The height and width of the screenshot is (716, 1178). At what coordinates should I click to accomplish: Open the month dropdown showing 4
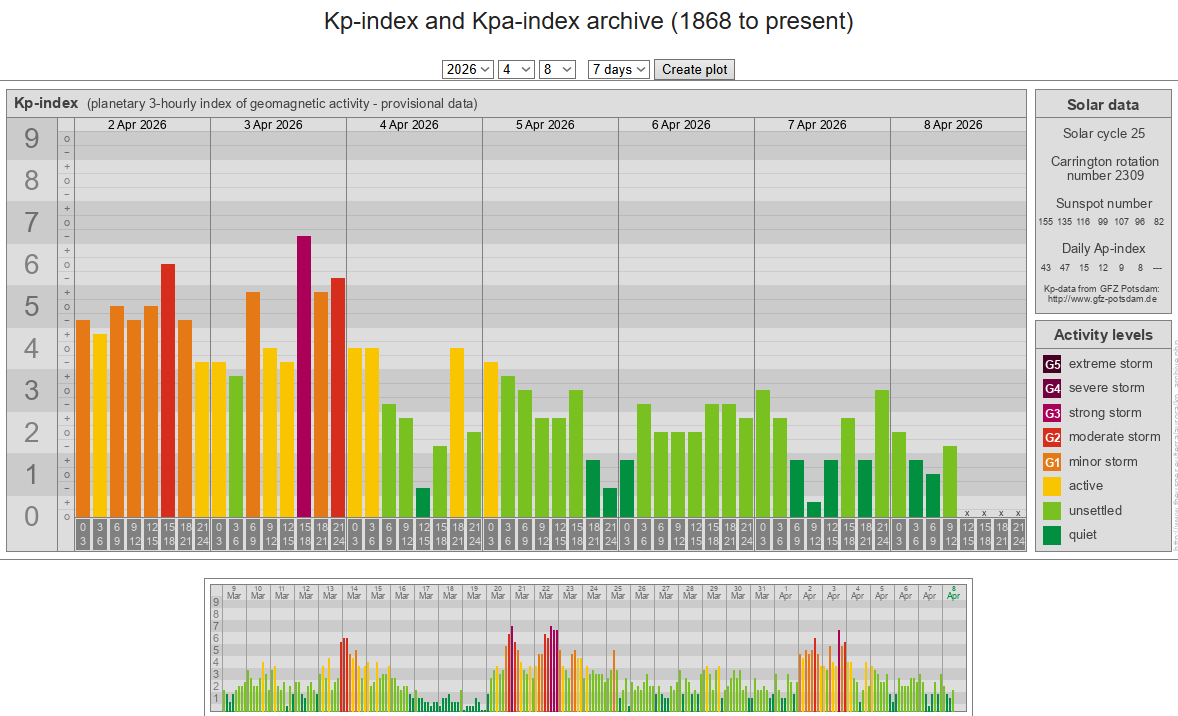[x=515, y=69]
